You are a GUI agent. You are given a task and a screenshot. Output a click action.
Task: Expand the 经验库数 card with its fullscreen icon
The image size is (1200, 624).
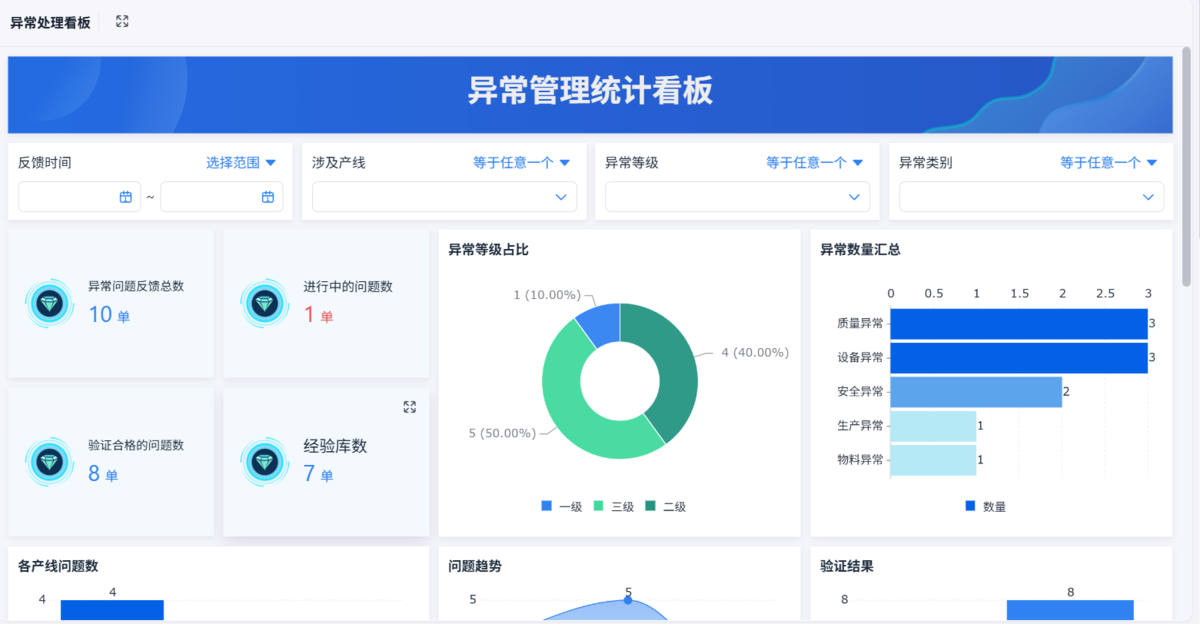pos(409,407)
